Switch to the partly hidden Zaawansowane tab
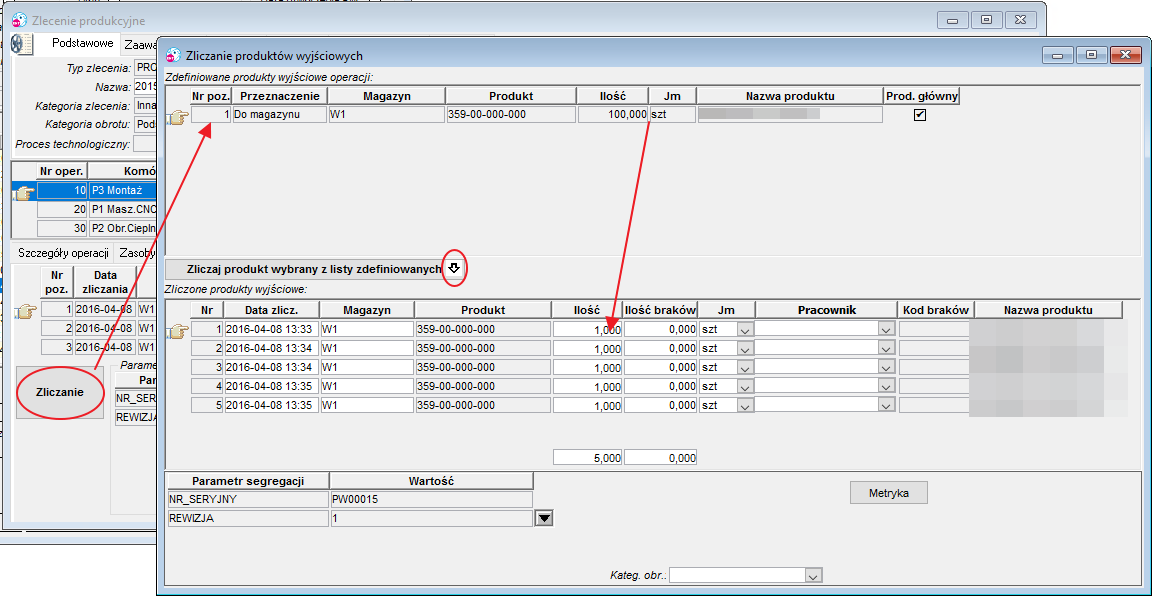1153x596 pixels. click(140, 44)
